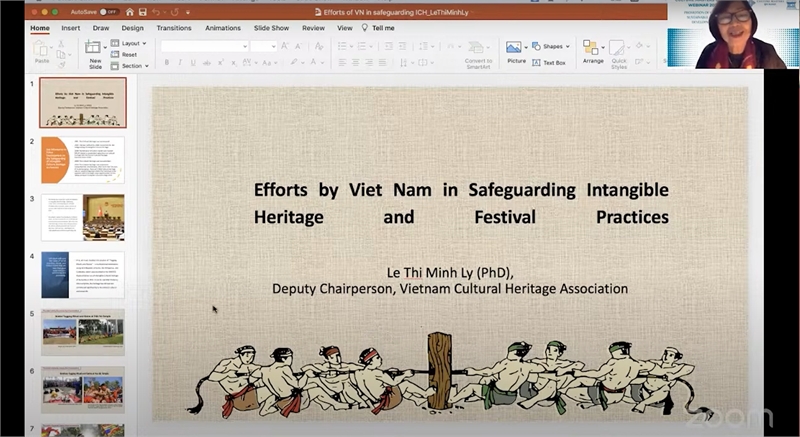Toggle Subscript formatting
This screenshot has height=437, width=800.
[234, 63]
